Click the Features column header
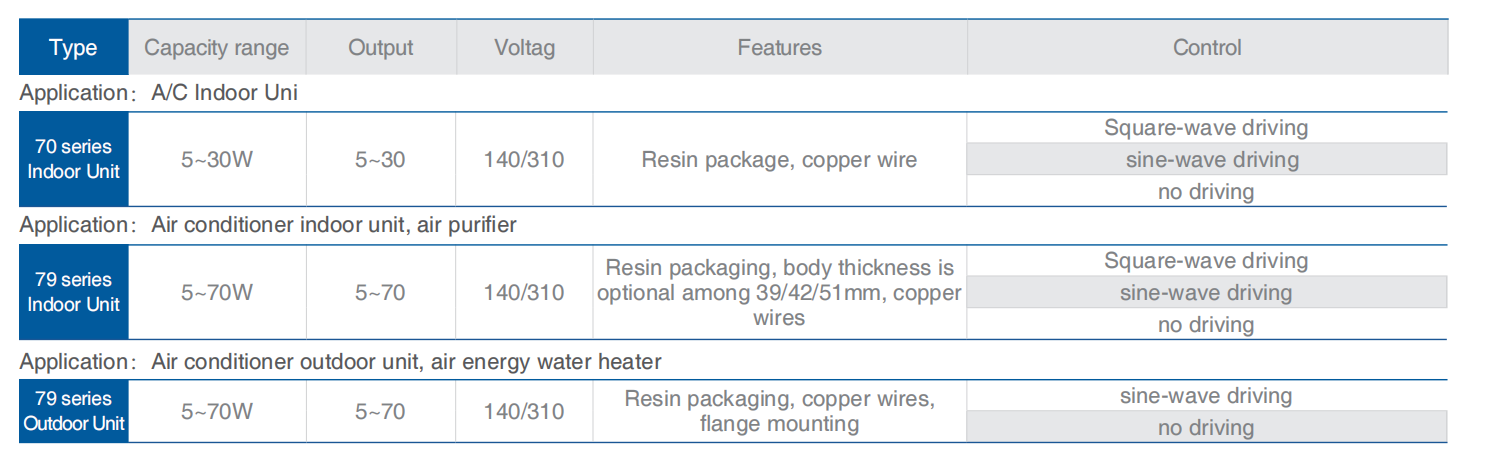Viewport: 1490px width, 461px height. point(779,47)
